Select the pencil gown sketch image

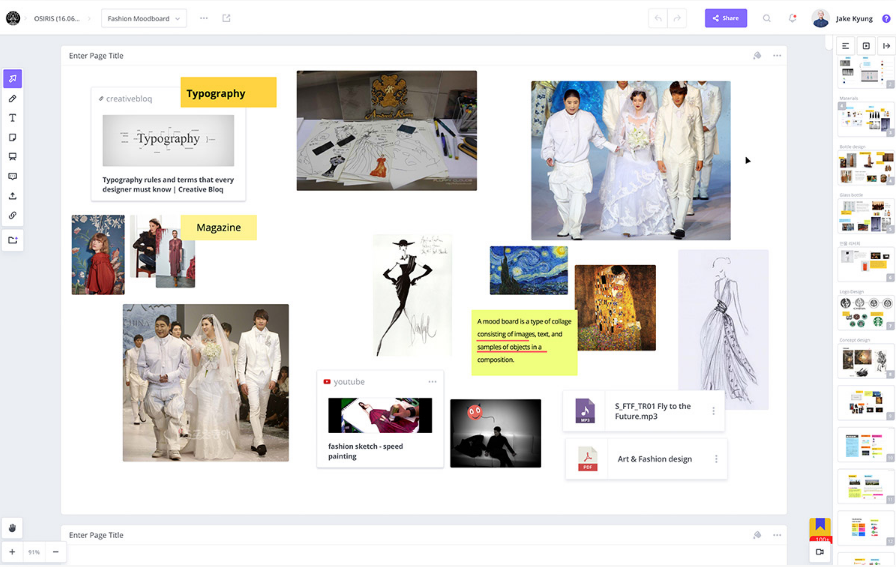pos(723,329)
